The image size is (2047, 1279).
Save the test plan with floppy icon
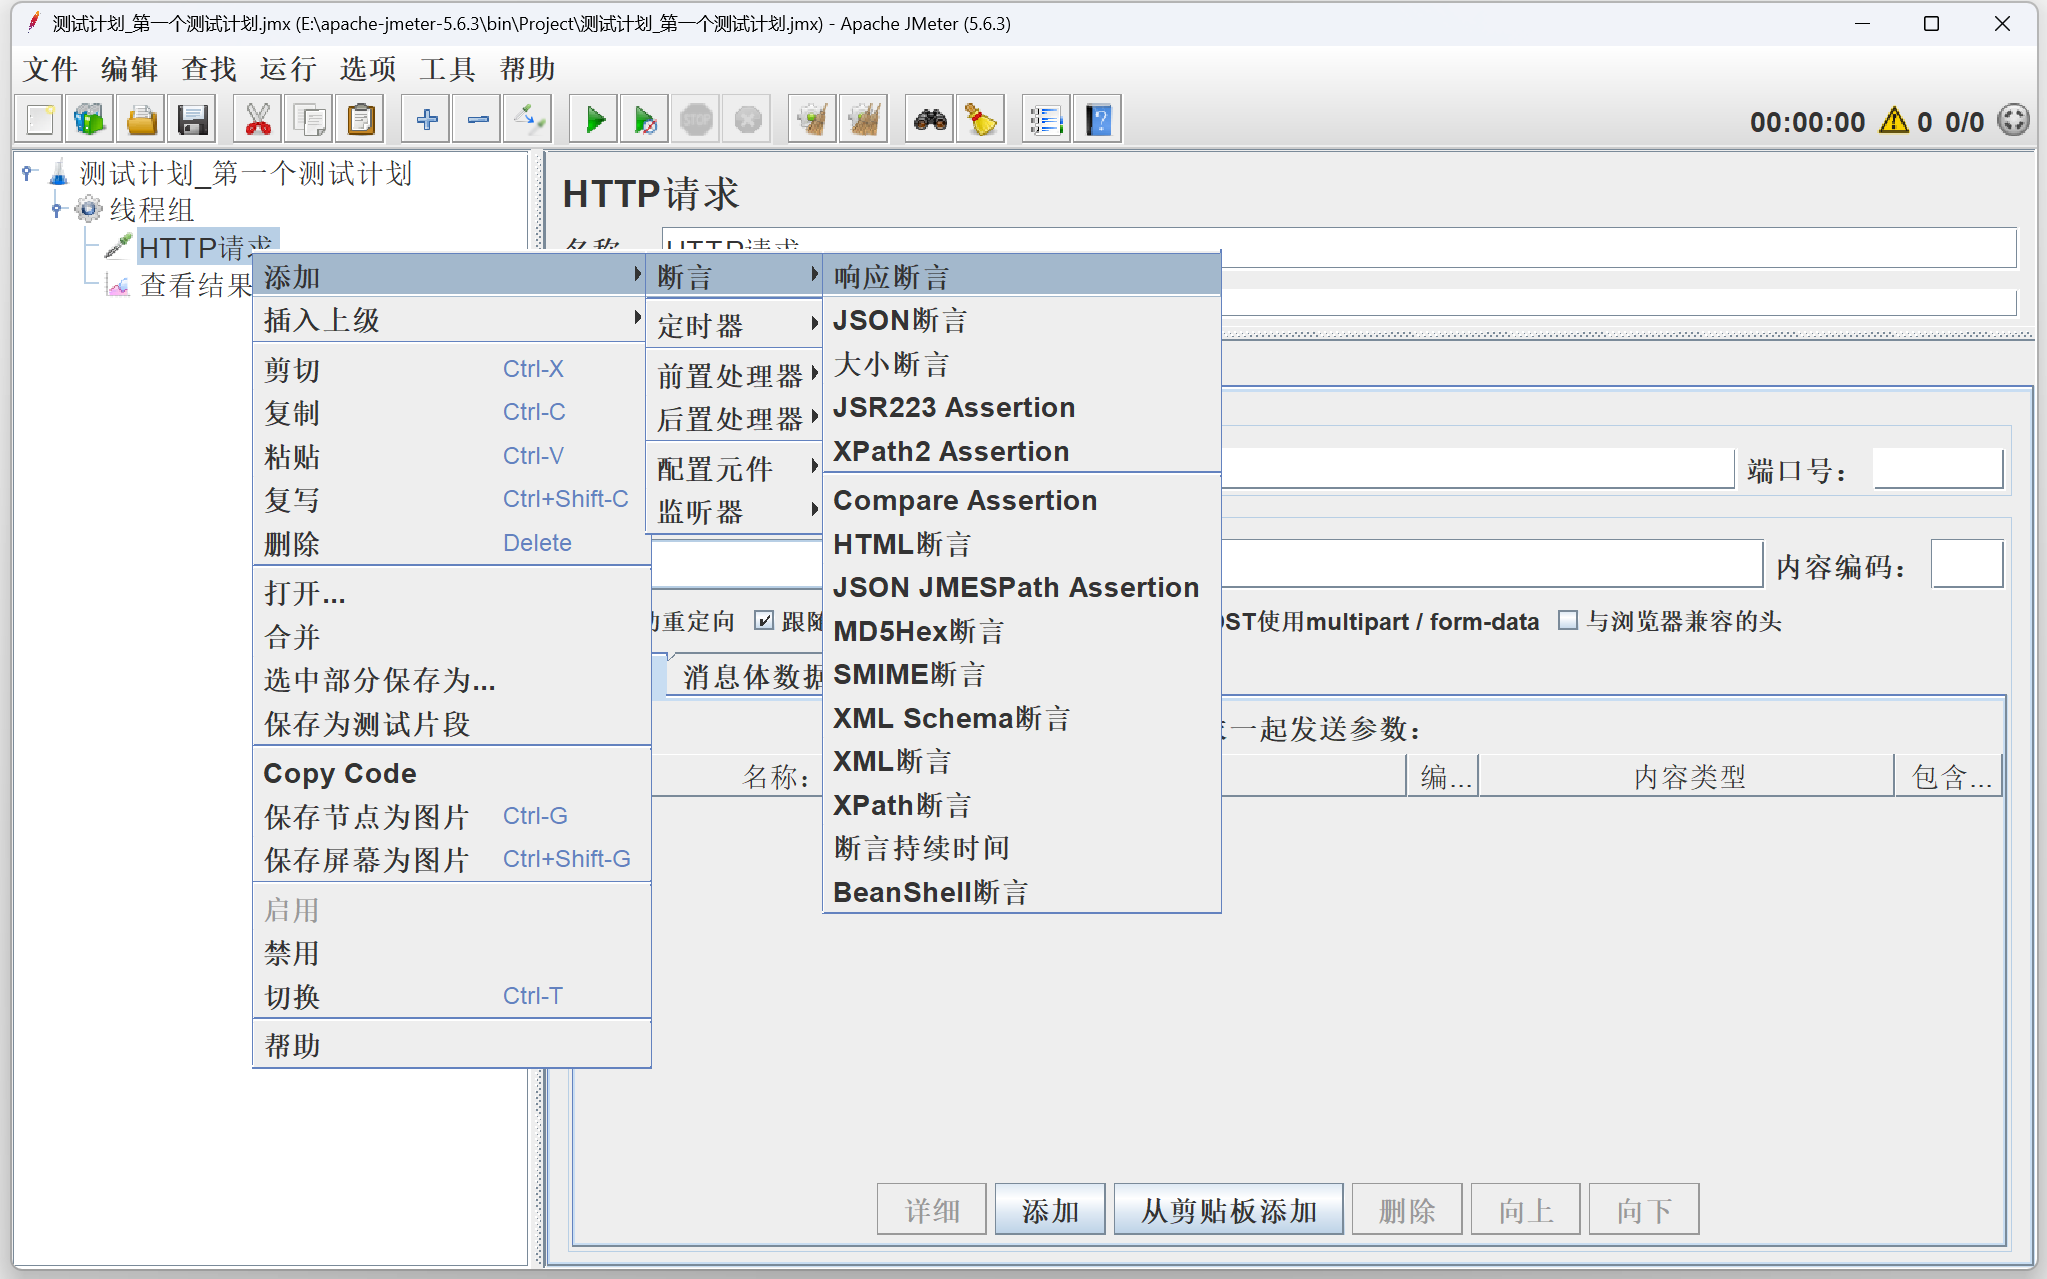click(192, 120)
